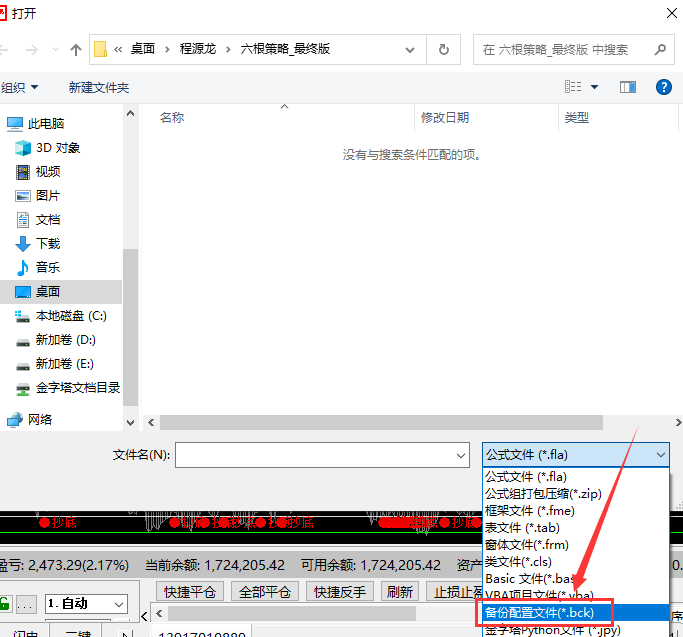Click 新建文件夹 button
Image resolution: width=683 pixels, height=637 pixels.
click(98, 88)
